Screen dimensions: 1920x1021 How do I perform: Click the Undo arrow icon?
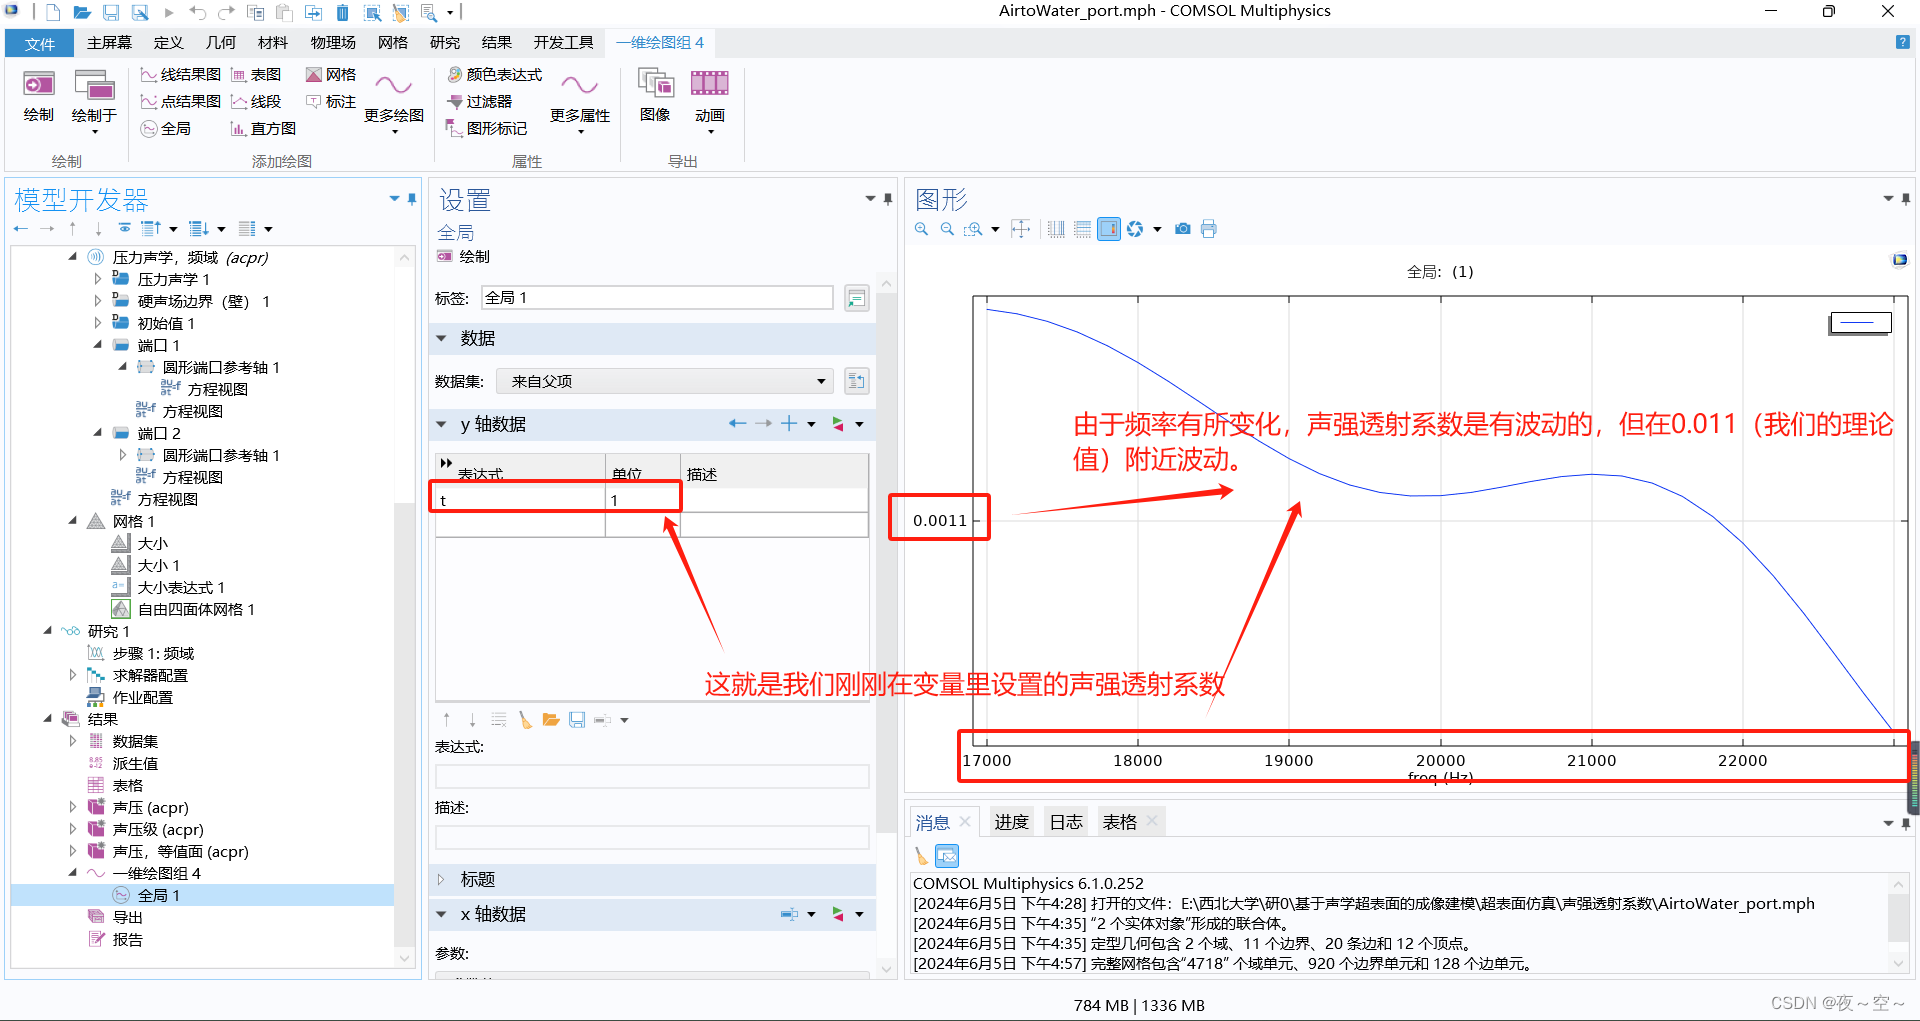pyautogui.click(x=197, y=13)
